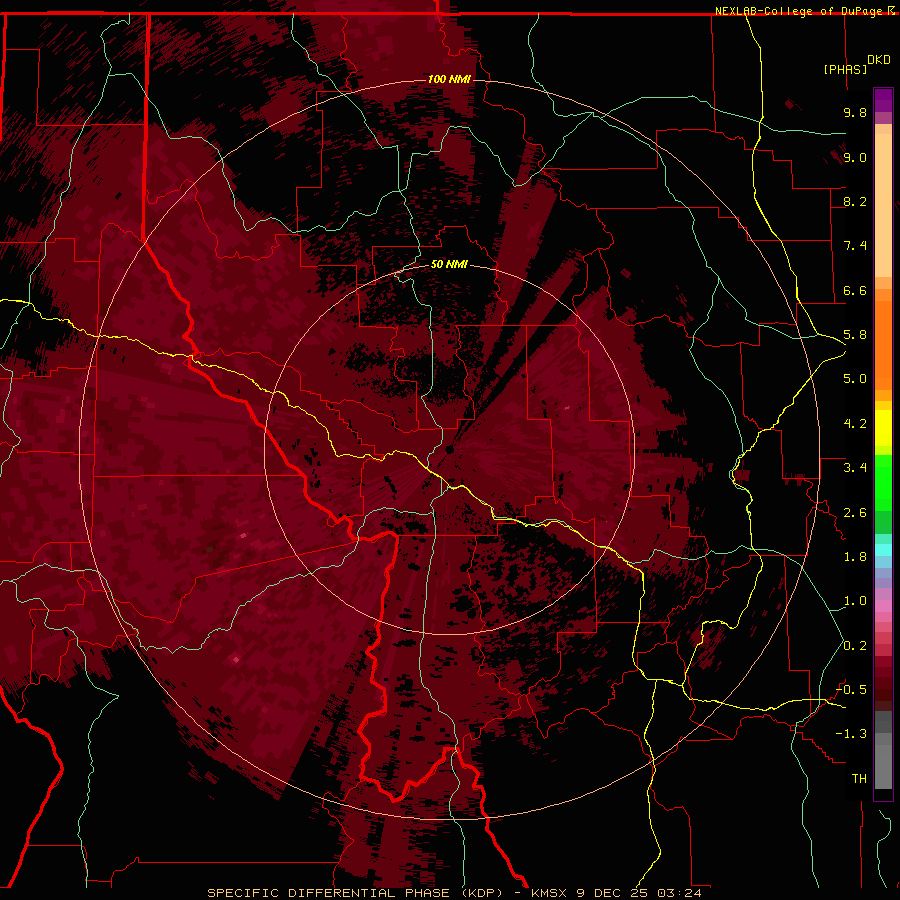
Task: Click the 1.8 scale value
Action: tap(855, 557)
